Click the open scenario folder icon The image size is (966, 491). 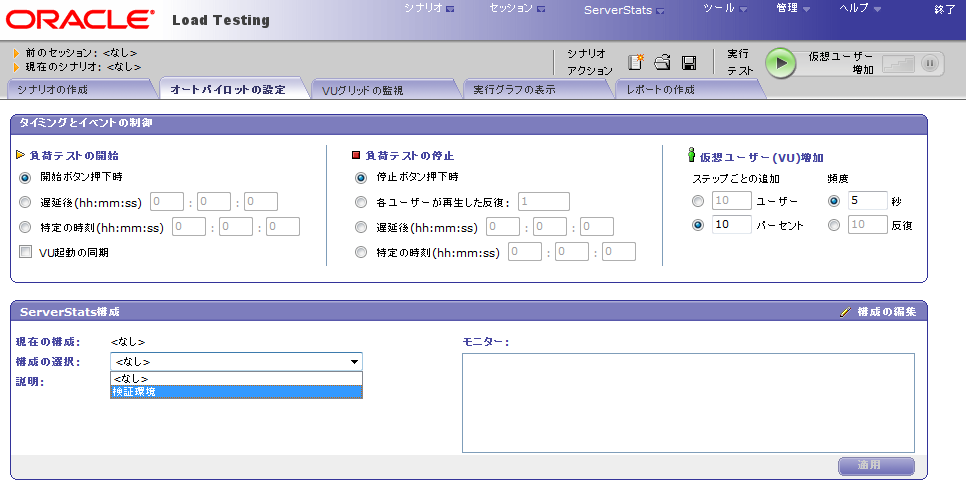[x=662, y=62]
